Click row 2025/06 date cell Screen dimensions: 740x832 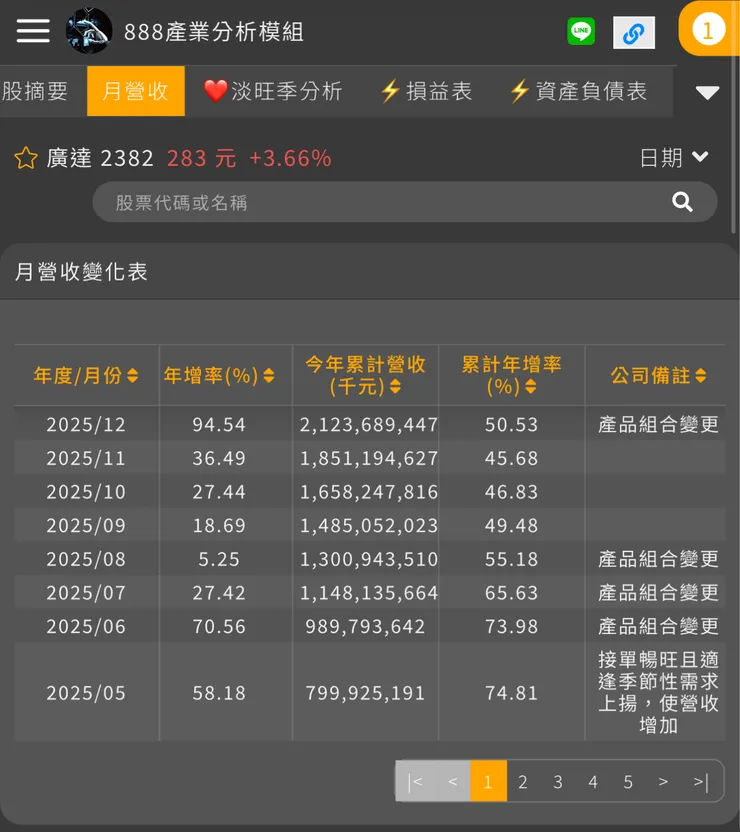[x=86, y=627]
